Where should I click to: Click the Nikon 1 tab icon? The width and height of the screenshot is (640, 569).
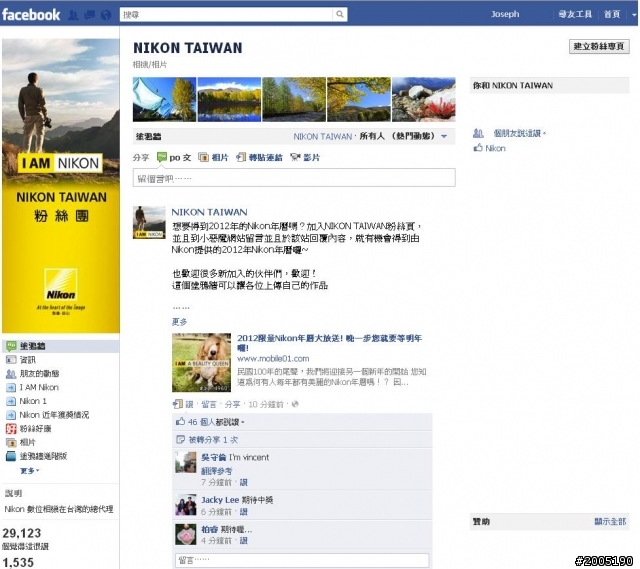click(x=11, y=401)
